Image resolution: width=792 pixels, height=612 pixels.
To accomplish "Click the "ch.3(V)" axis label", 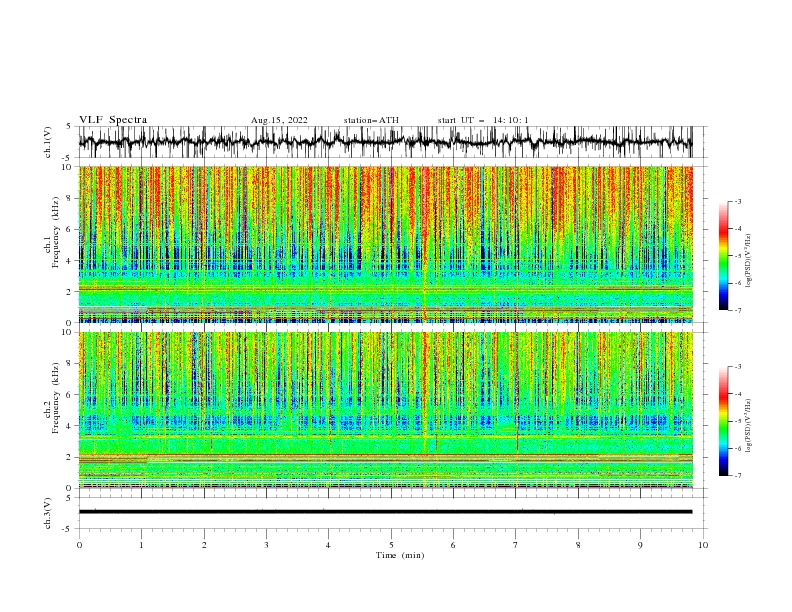I will click(x=48, y=513).
